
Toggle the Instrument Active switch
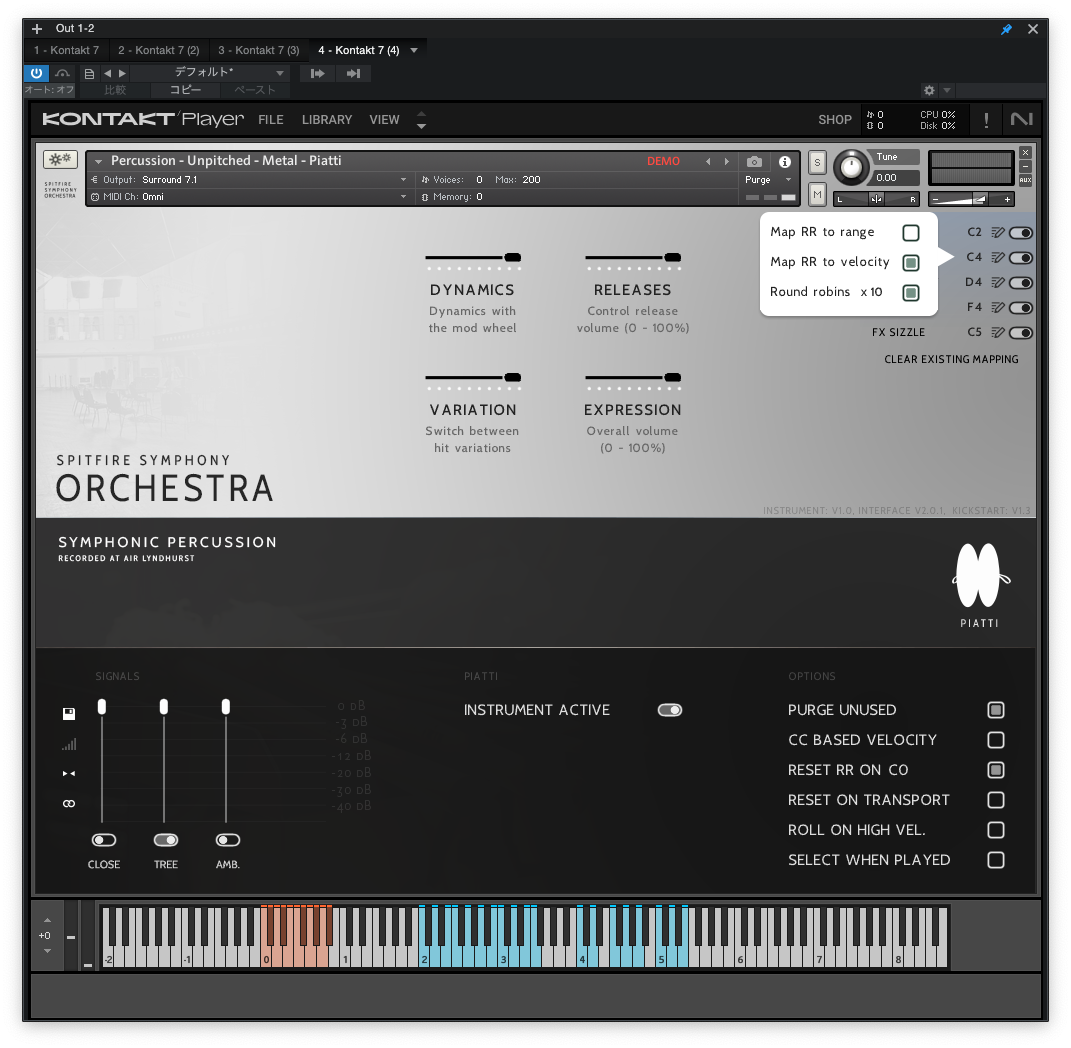[x=669, y=711]
